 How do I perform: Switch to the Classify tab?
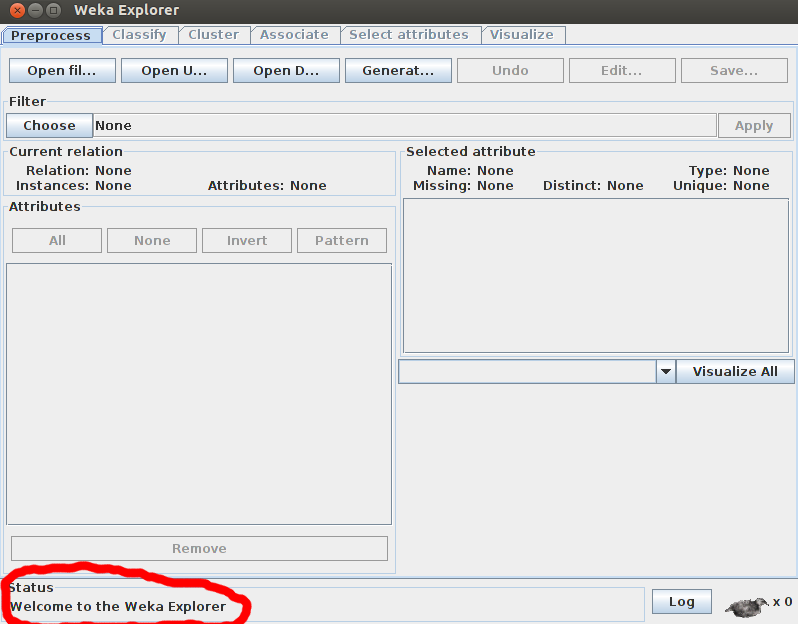pos(139,35)
